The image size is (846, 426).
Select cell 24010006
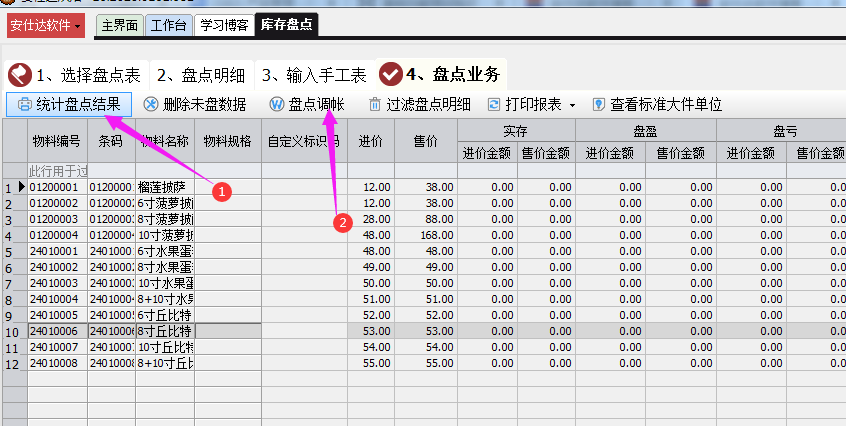[x=57, y=331]
